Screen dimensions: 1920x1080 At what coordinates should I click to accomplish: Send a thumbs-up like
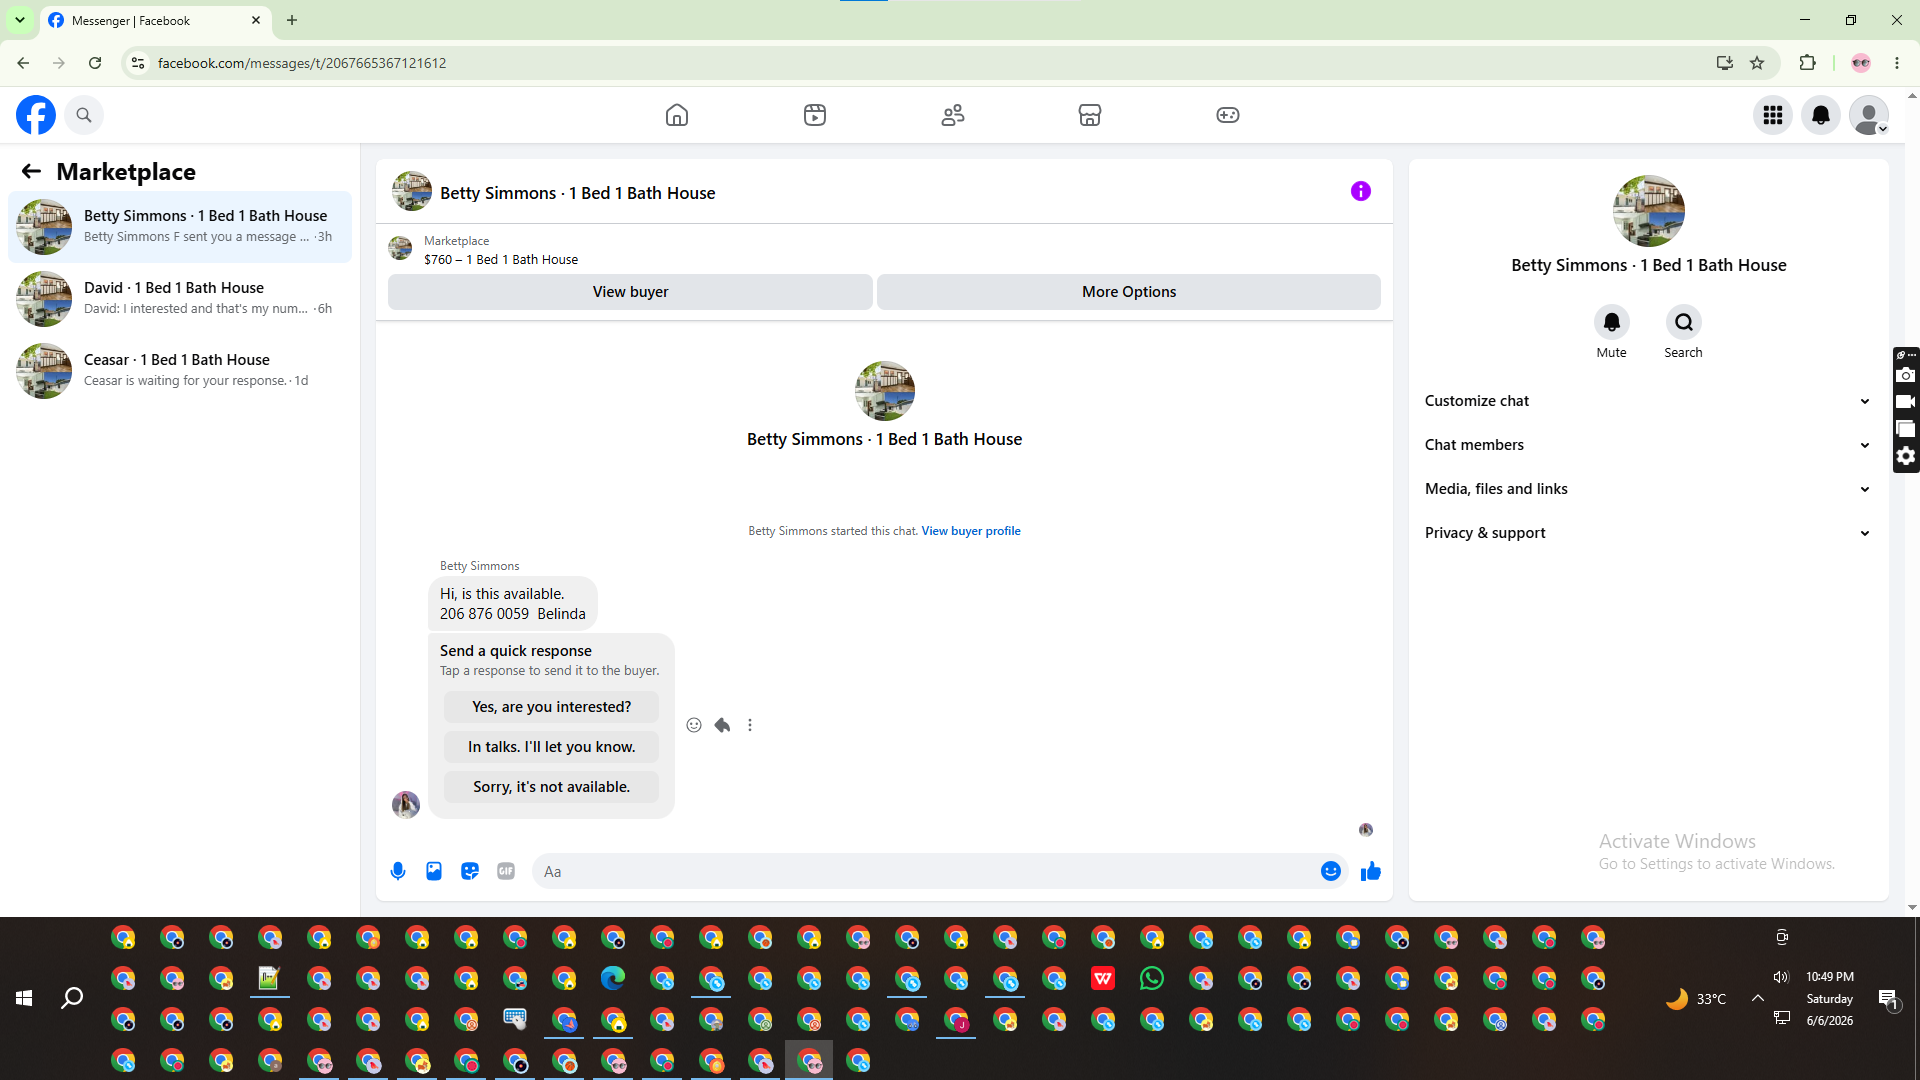click(x=1371, y=871)
